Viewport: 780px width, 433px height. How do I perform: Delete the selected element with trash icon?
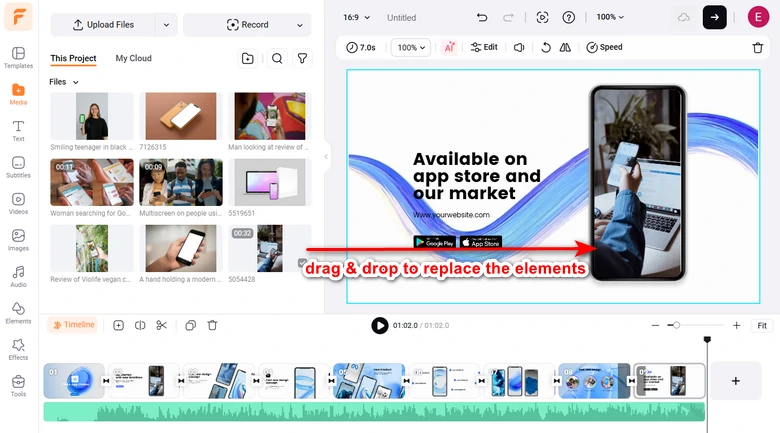pyautogui.click(x=758, y=48)
